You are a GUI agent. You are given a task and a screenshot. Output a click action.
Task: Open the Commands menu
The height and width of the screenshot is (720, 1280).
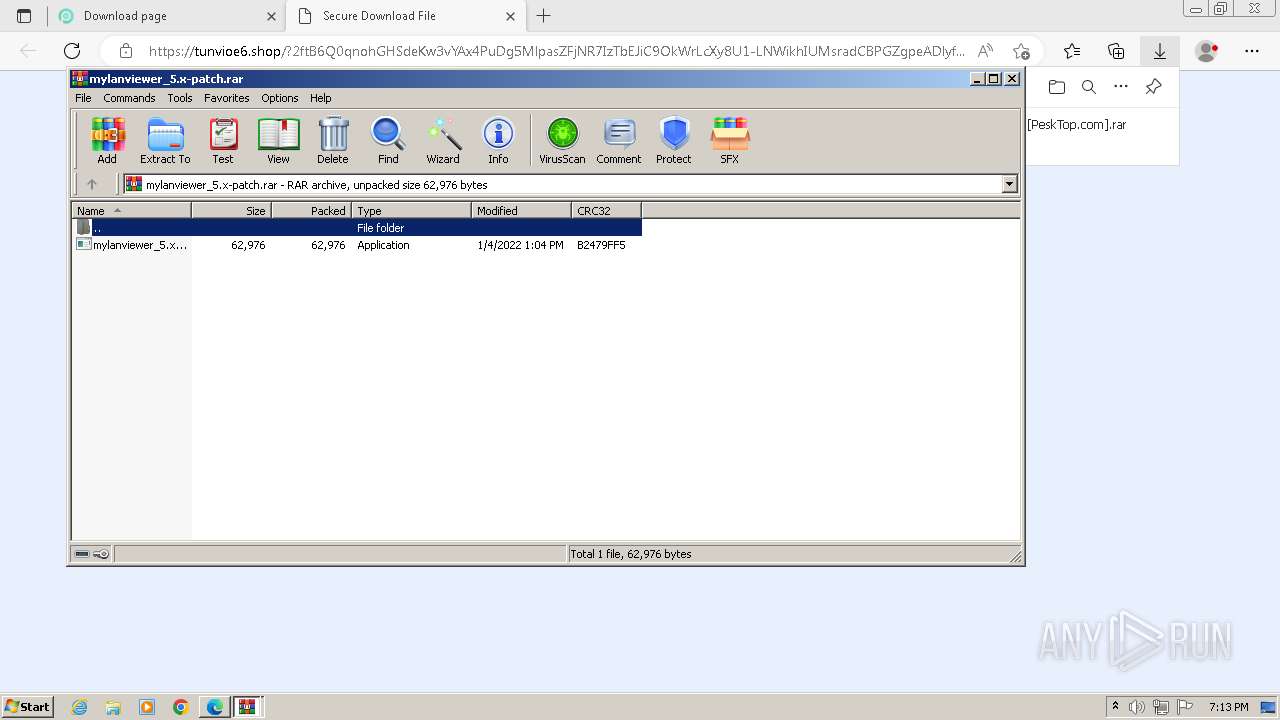[x=129, y=98]
